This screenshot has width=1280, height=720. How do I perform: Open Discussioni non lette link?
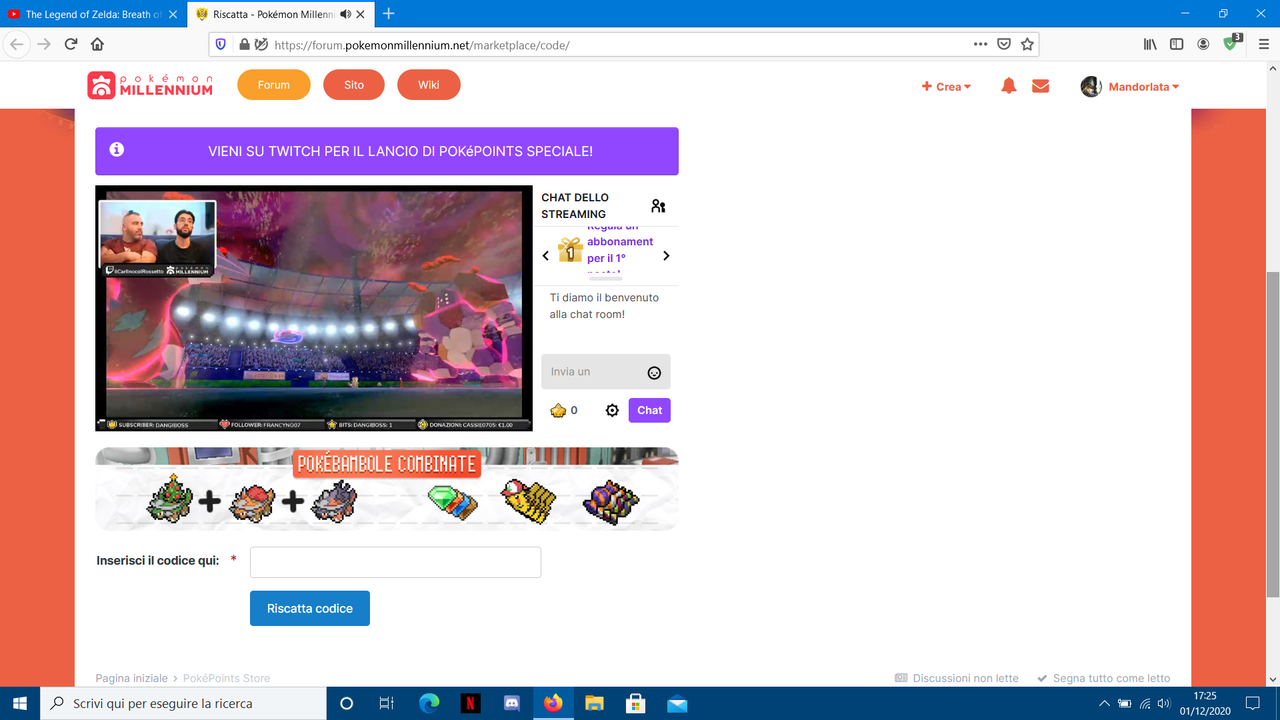pos(957,678)
